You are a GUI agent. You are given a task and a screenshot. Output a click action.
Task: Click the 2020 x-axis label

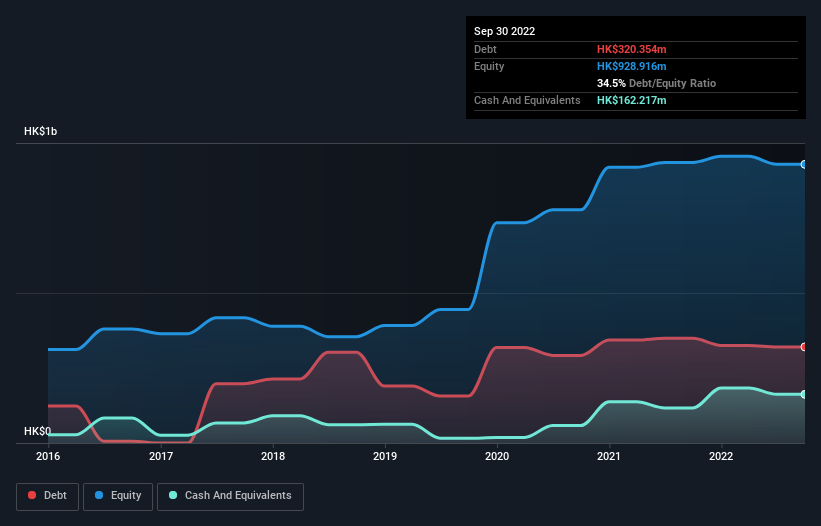point(497,456)
